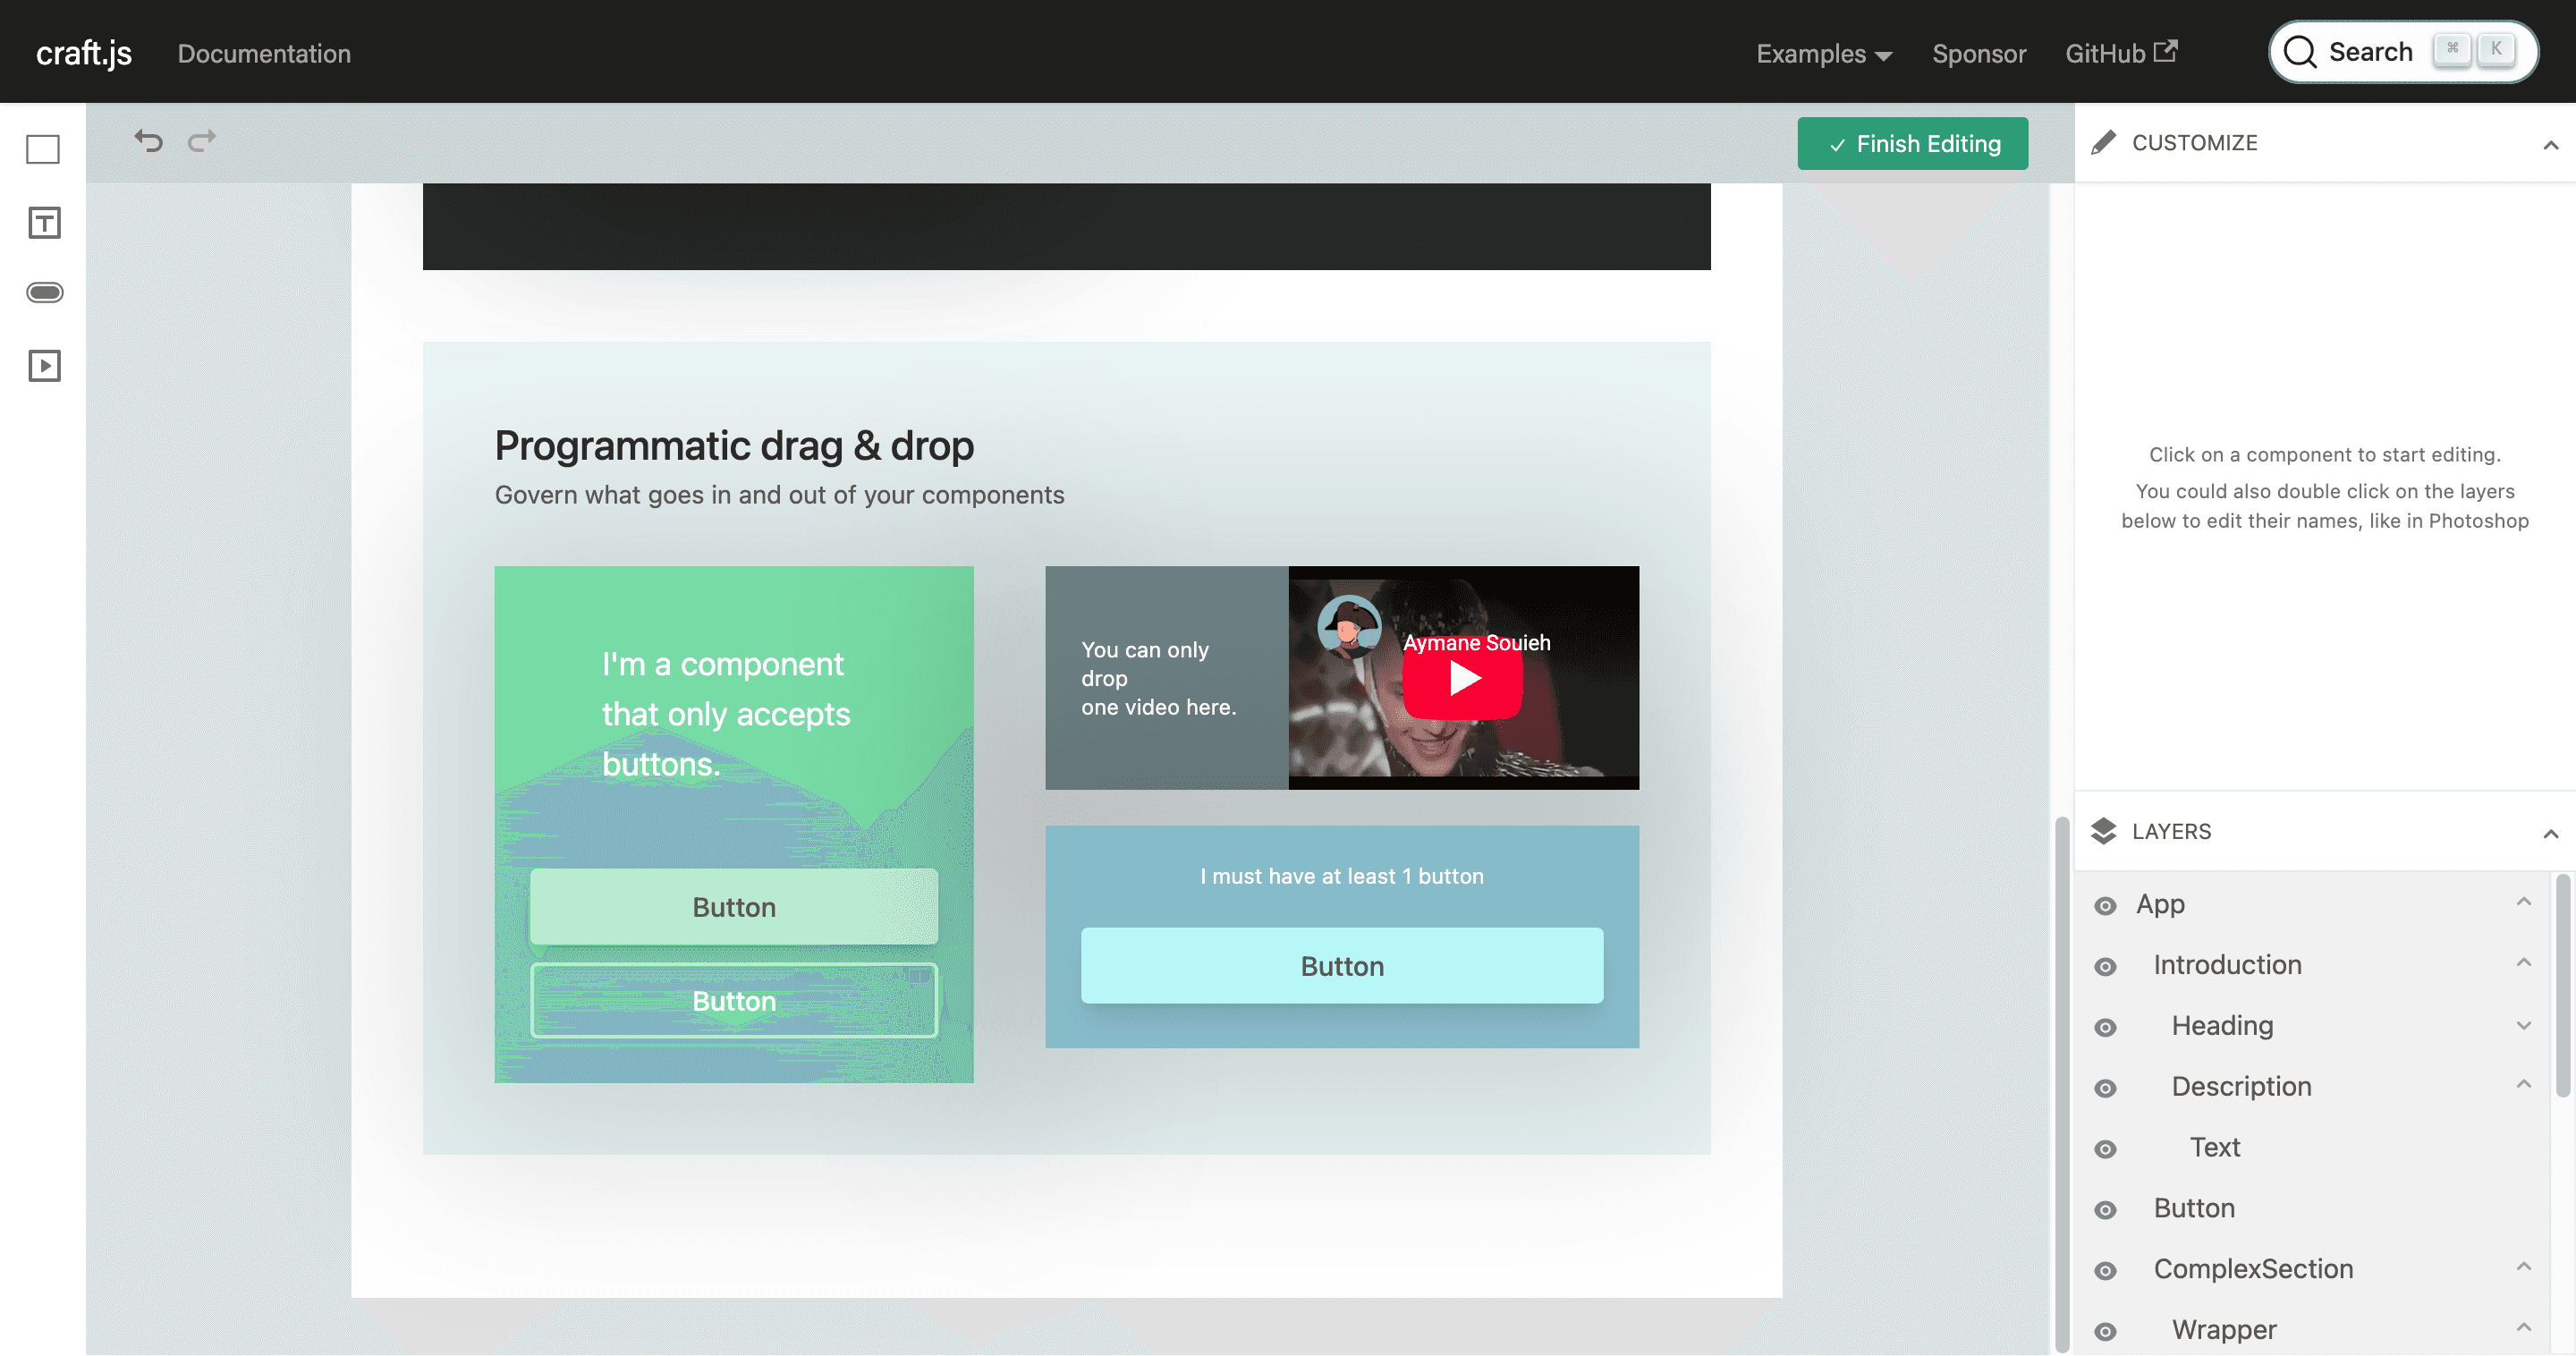Select the Button tool in the left toolbox
This screenshot has height=1356, width=2576.
click(44, 293)
